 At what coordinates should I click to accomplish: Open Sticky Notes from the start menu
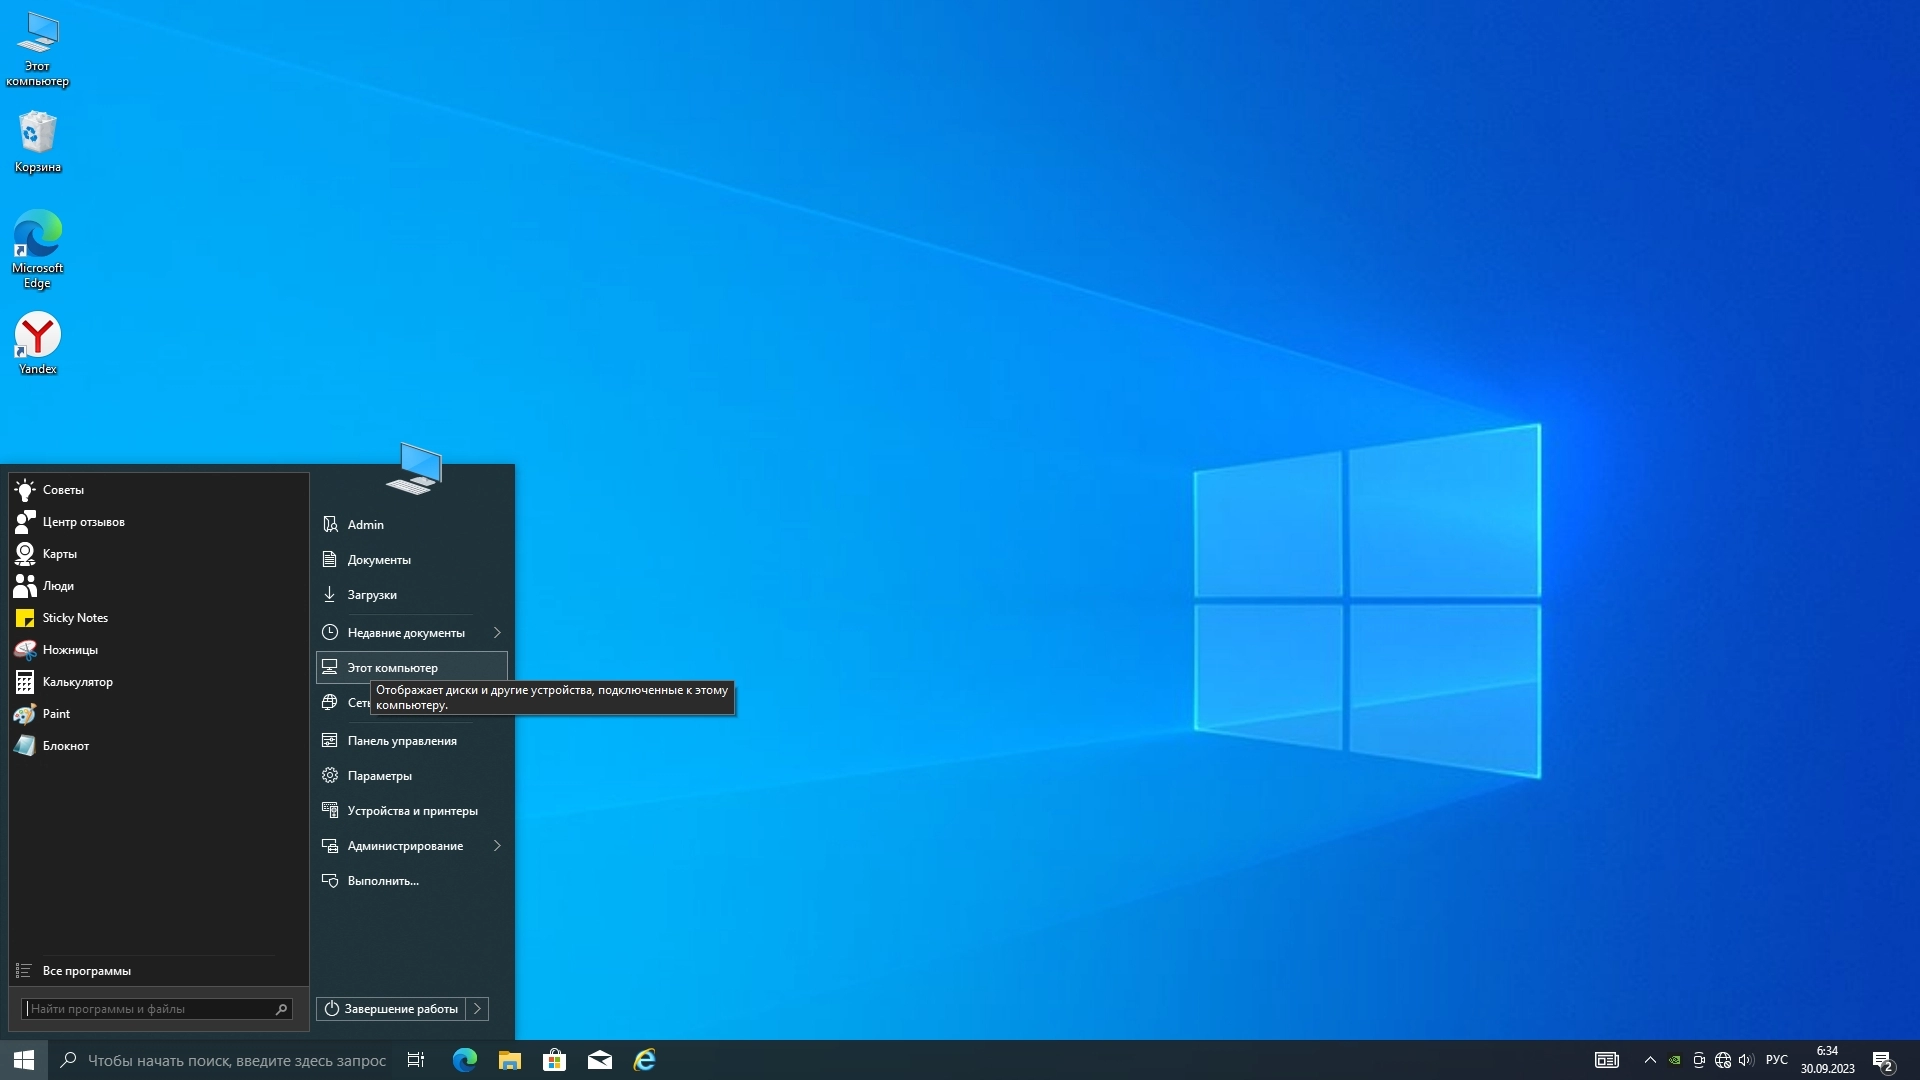[x=75, y=618]
